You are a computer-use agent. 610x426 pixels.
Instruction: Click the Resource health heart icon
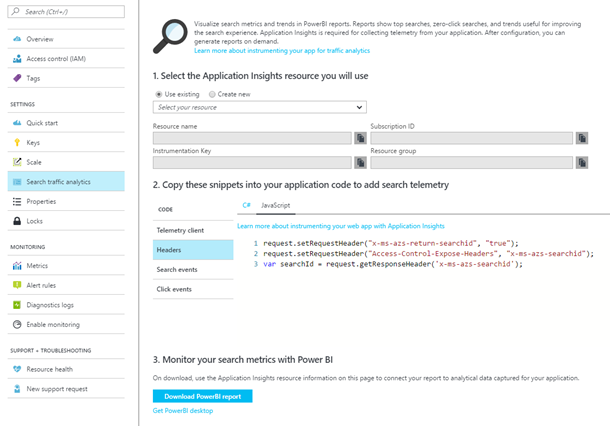(17, 369)
